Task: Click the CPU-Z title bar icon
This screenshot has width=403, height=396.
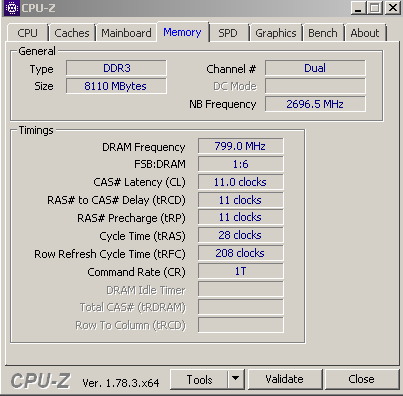Action: click(x=11, y=8)
